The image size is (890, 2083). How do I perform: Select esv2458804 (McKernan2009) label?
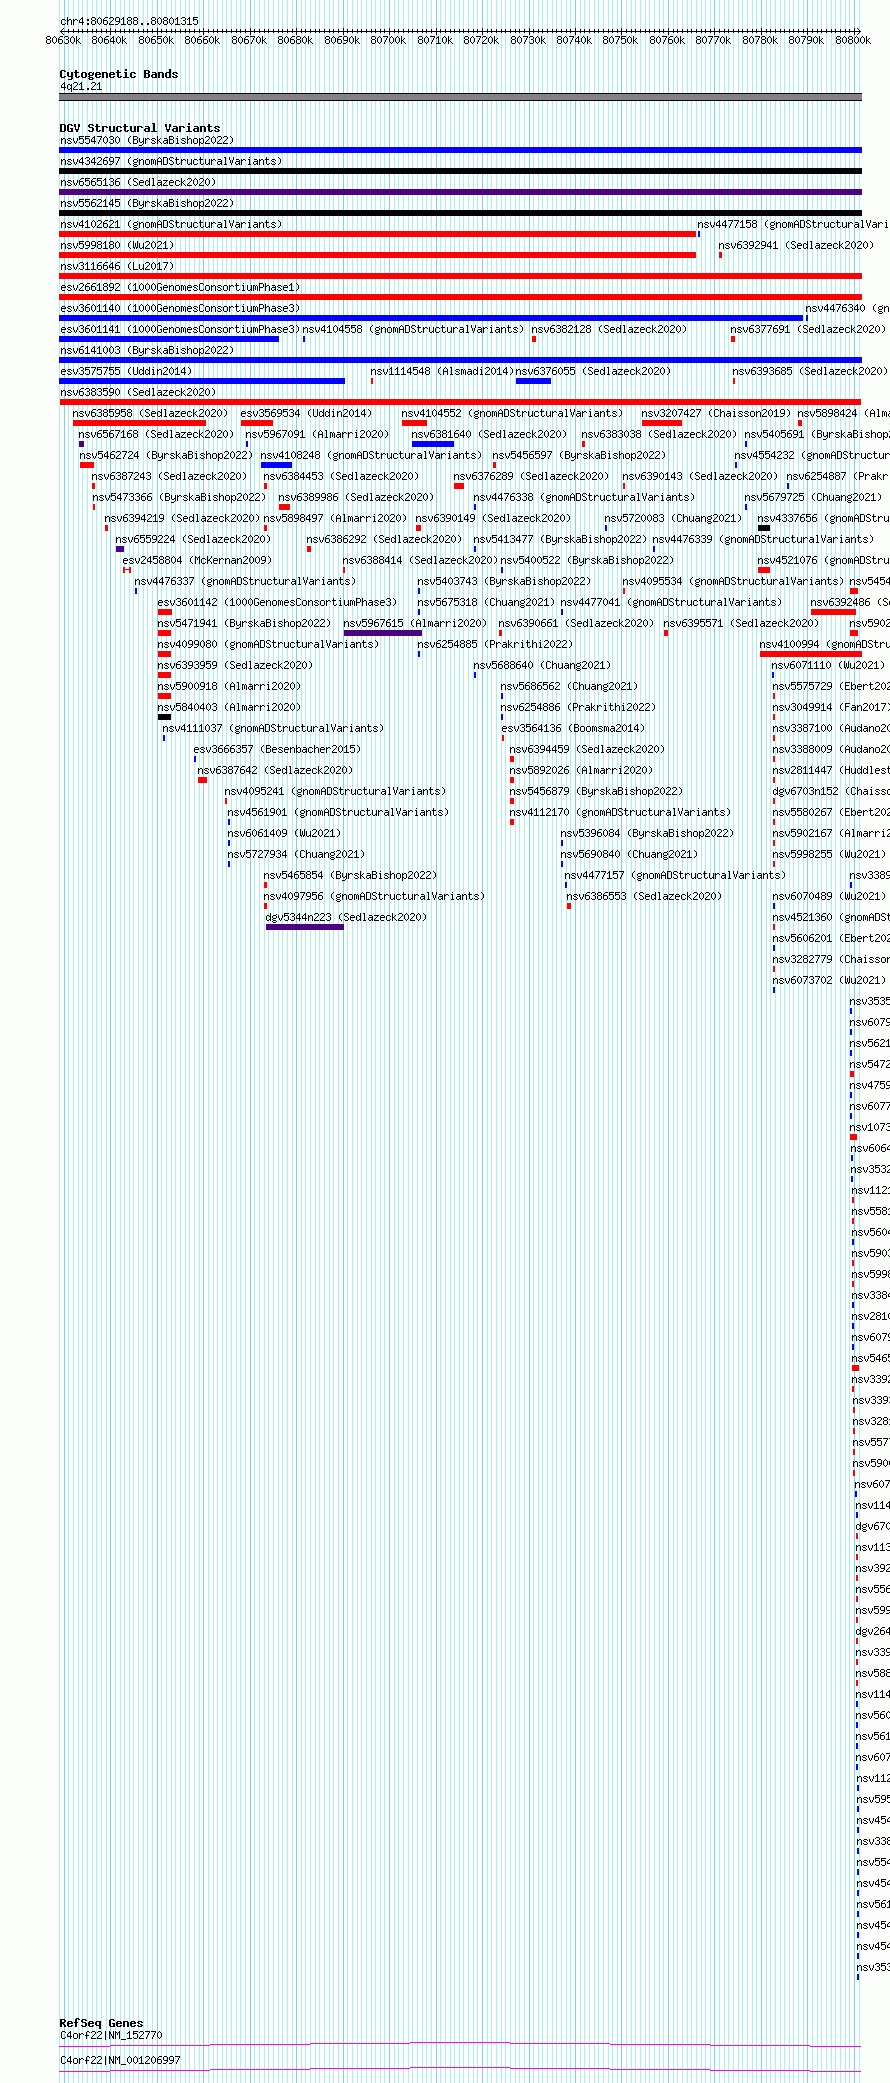(x=196, y=560)
